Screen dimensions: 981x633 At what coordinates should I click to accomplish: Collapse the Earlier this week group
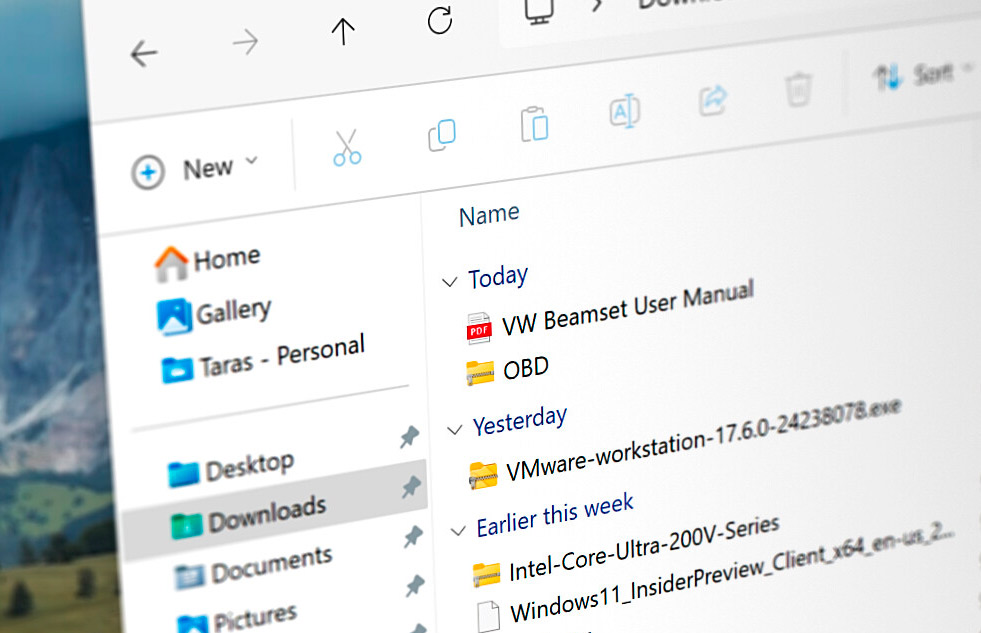pos(459,529)
